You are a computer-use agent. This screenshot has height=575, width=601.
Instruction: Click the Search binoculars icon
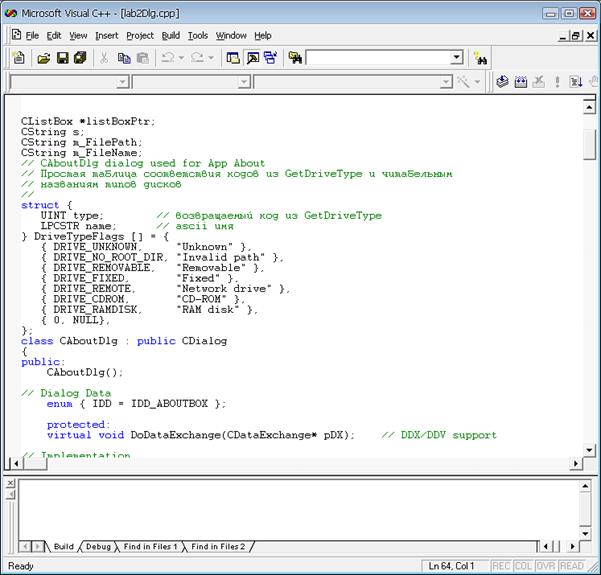click(x=480, y=58)
